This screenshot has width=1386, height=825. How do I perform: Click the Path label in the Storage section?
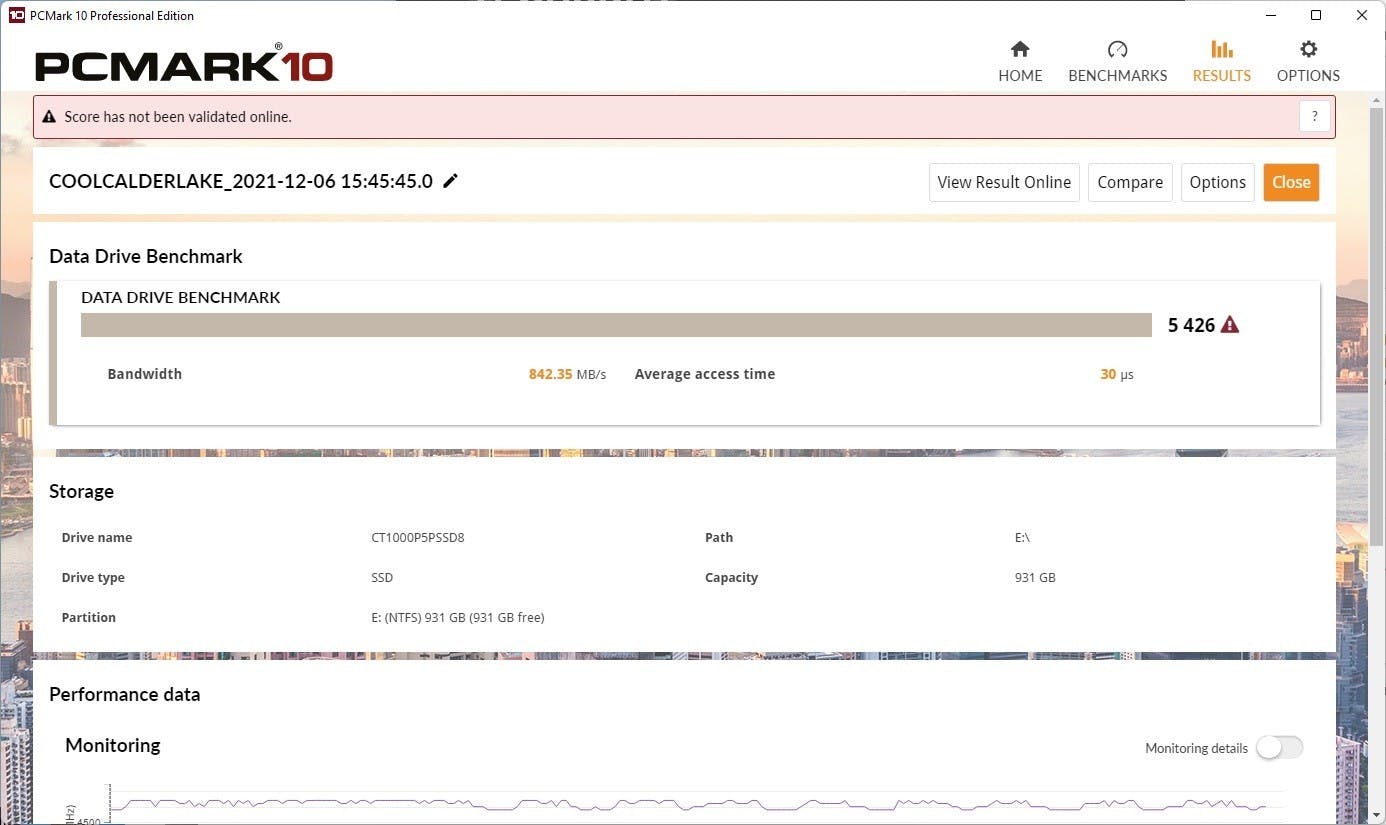[719, 537]
